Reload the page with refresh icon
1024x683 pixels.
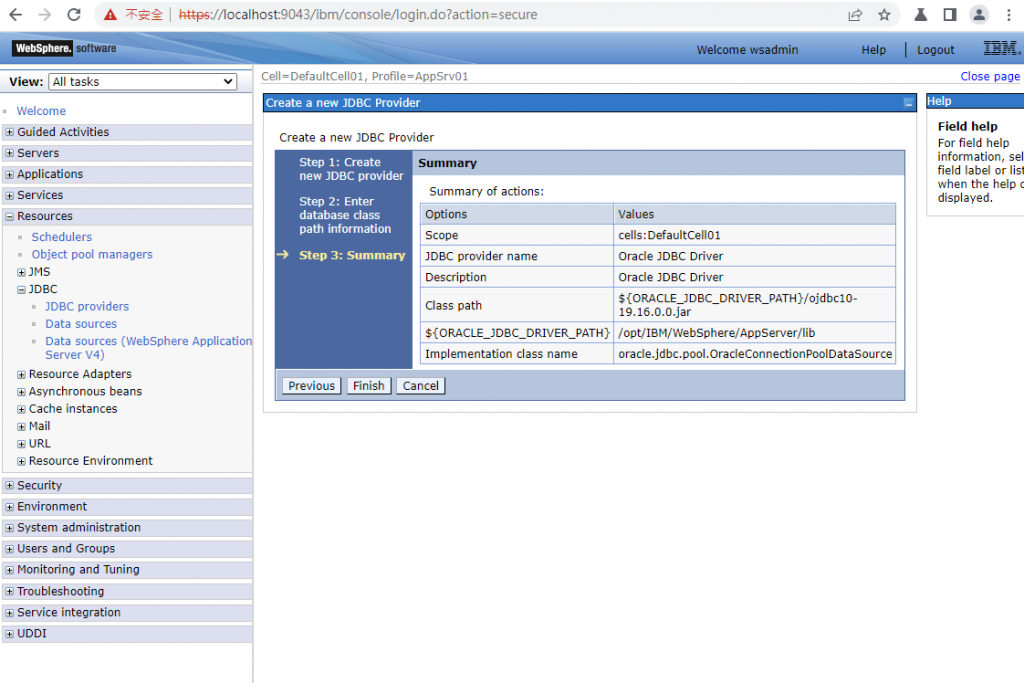point(74,14)
